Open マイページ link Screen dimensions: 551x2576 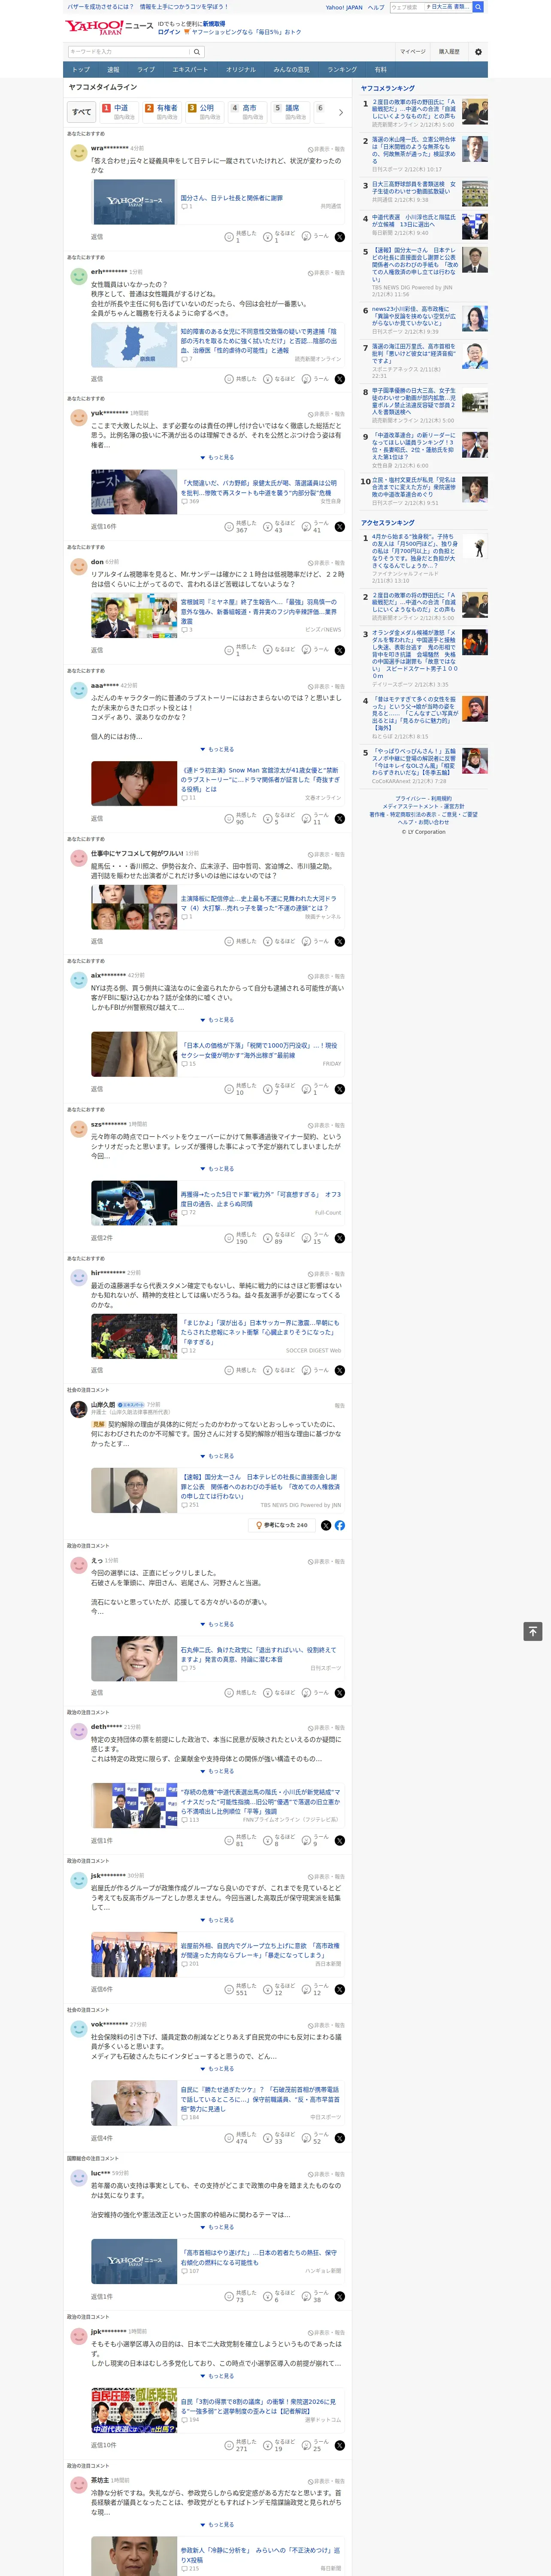tap(413, 52)
